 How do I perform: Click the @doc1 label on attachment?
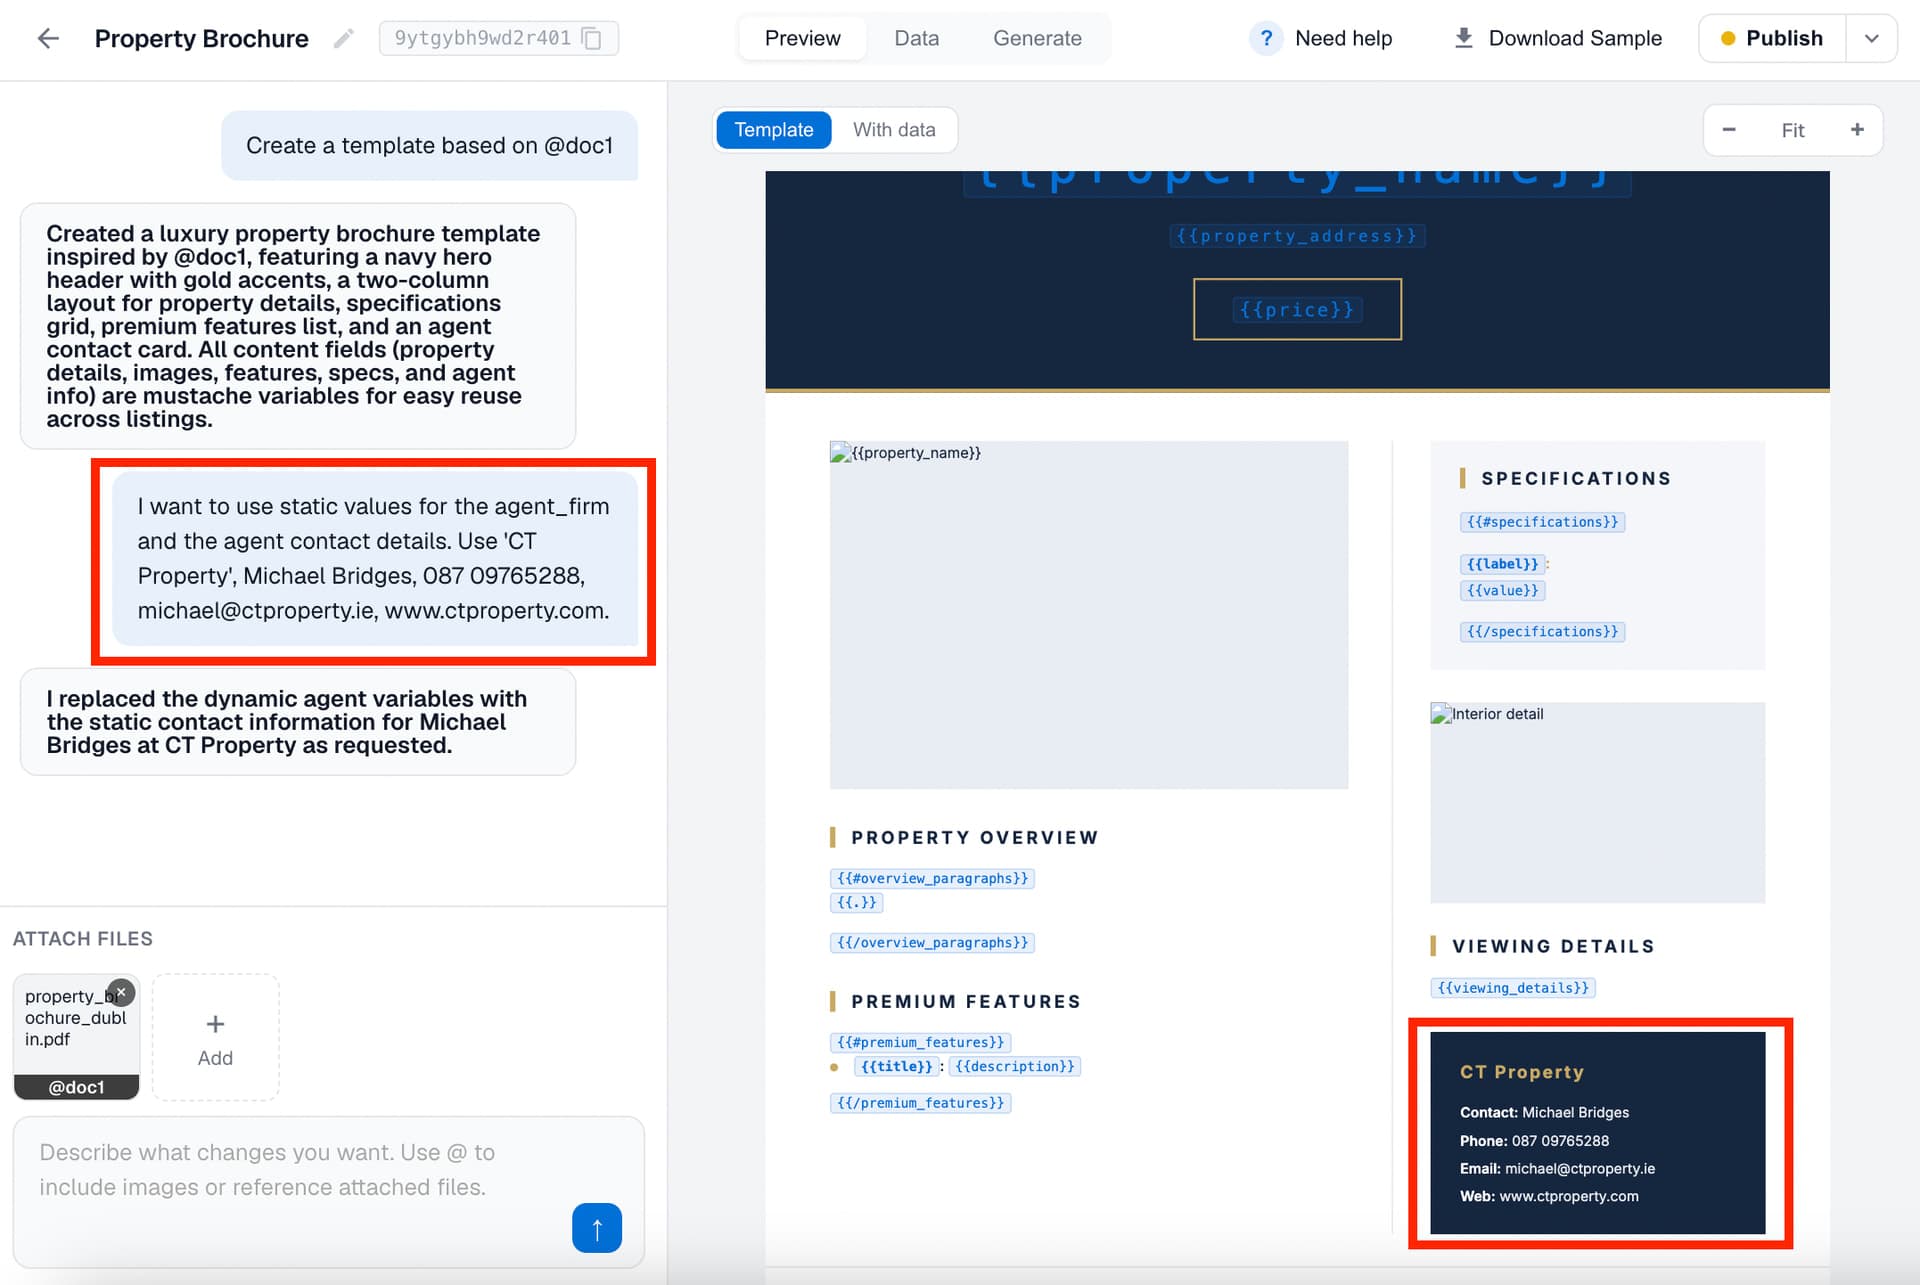76,1087
